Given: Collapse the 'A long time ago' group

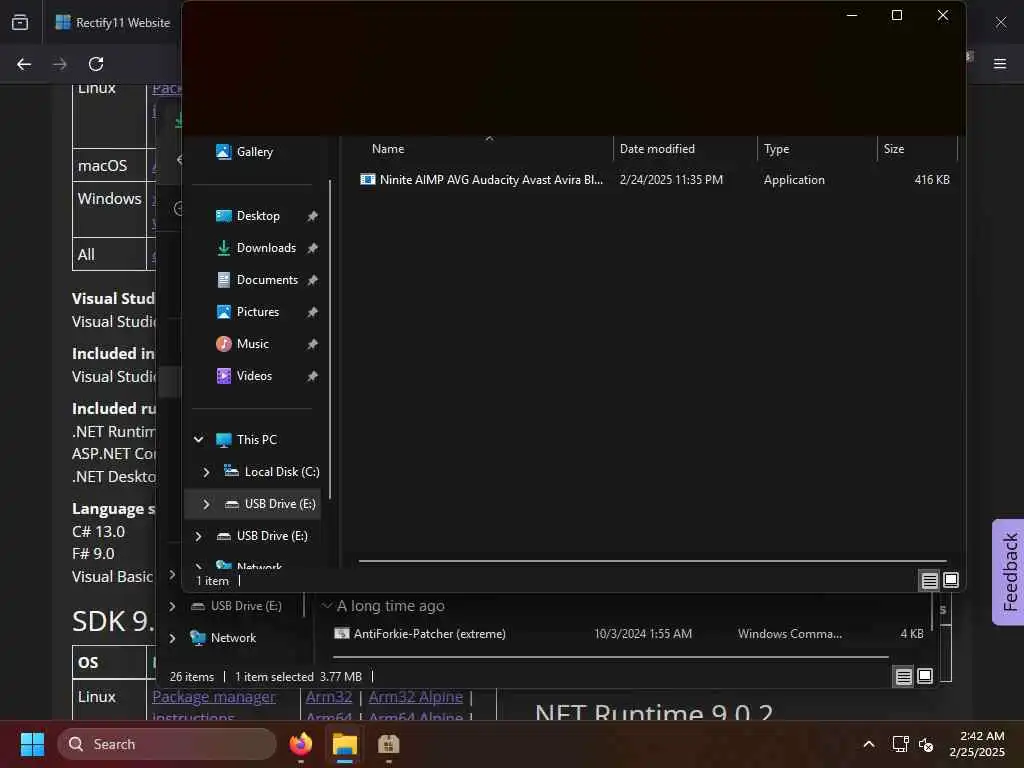Looking at the screenshot, I should tap(327, 606).
